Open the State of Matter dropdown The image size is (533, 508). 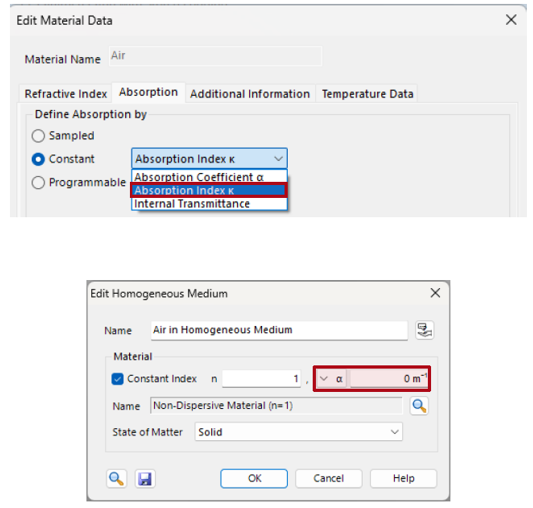(298, 432)
